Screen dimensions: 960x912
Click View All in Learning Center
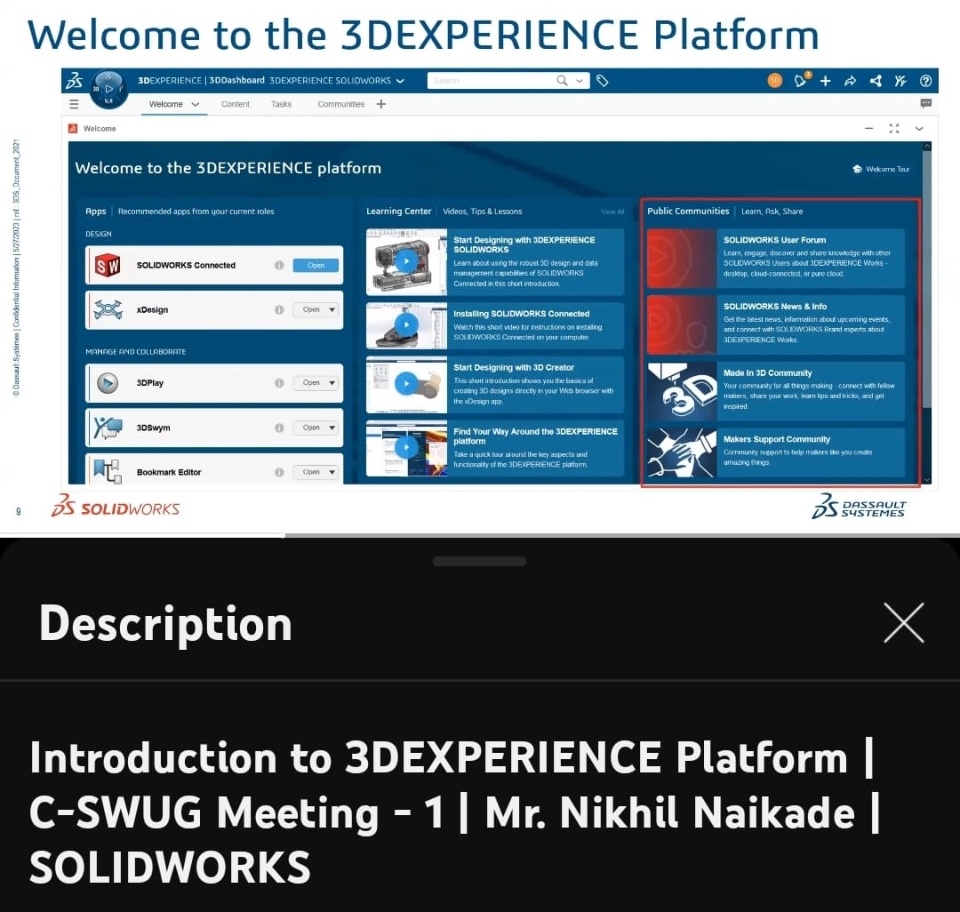(x=612, y=212)
